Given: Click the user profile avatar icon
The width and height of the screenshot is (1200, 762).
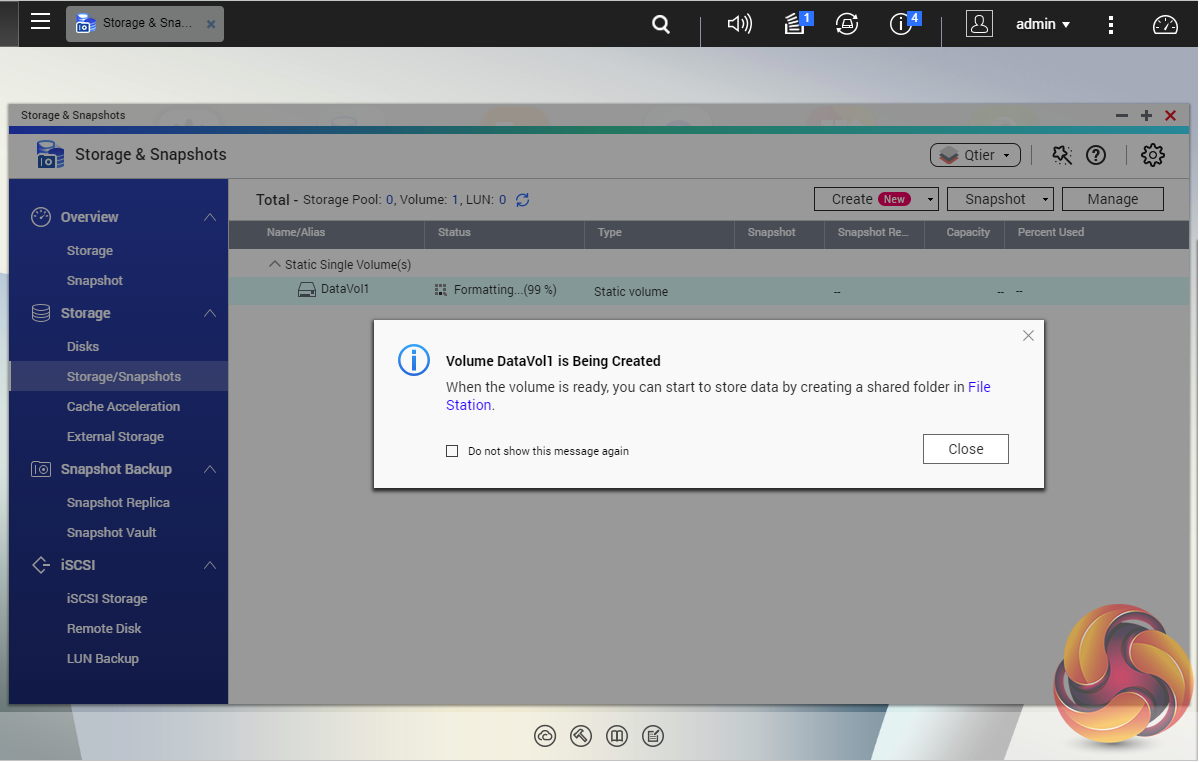Looking at the screenshot, I should [x=979, y=24].
